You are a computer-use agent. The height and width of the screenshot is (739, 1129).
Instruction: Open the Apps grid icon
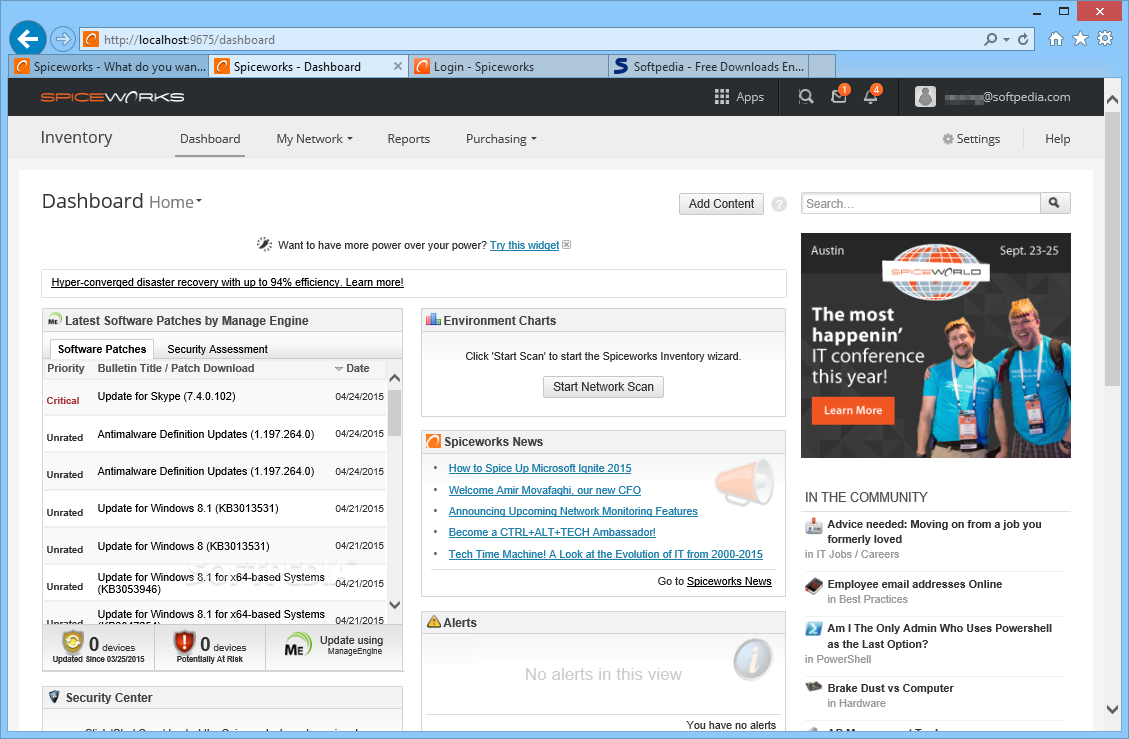point(721,97)
